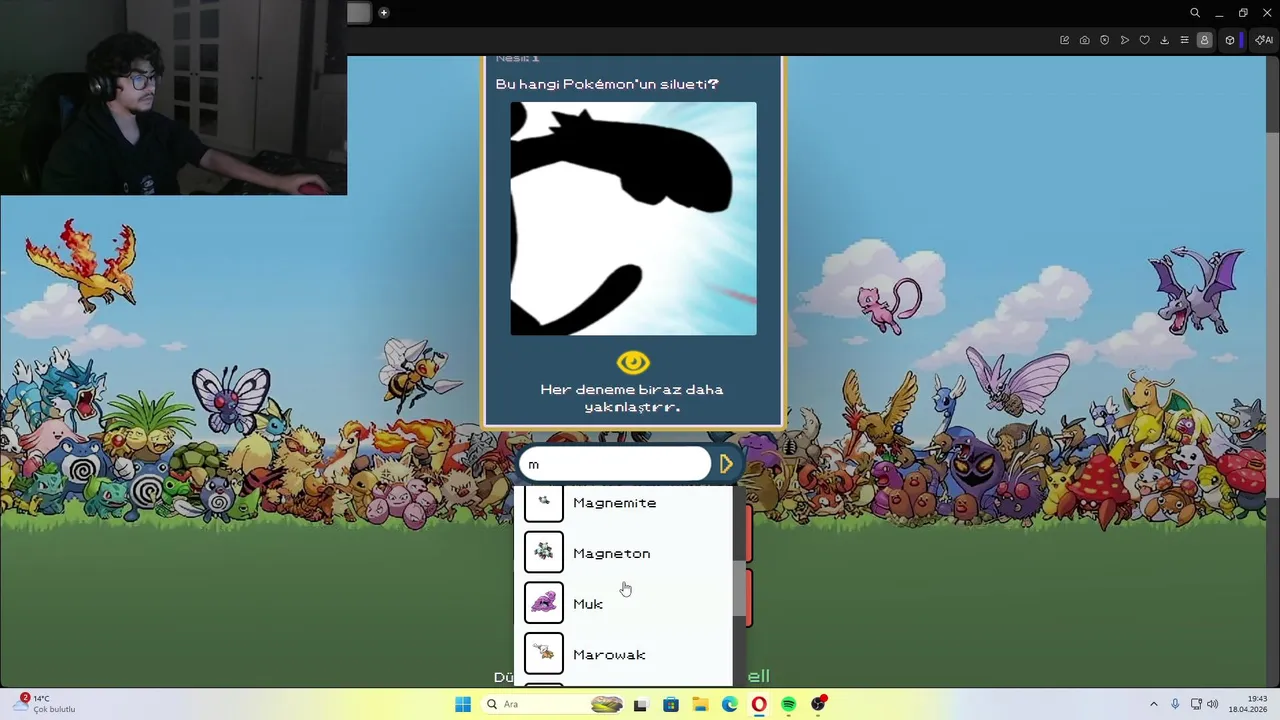Click the Magnemite sprite icon
Screen dimensions: 1280x720
pyautogui.click(x=544, y=504)
